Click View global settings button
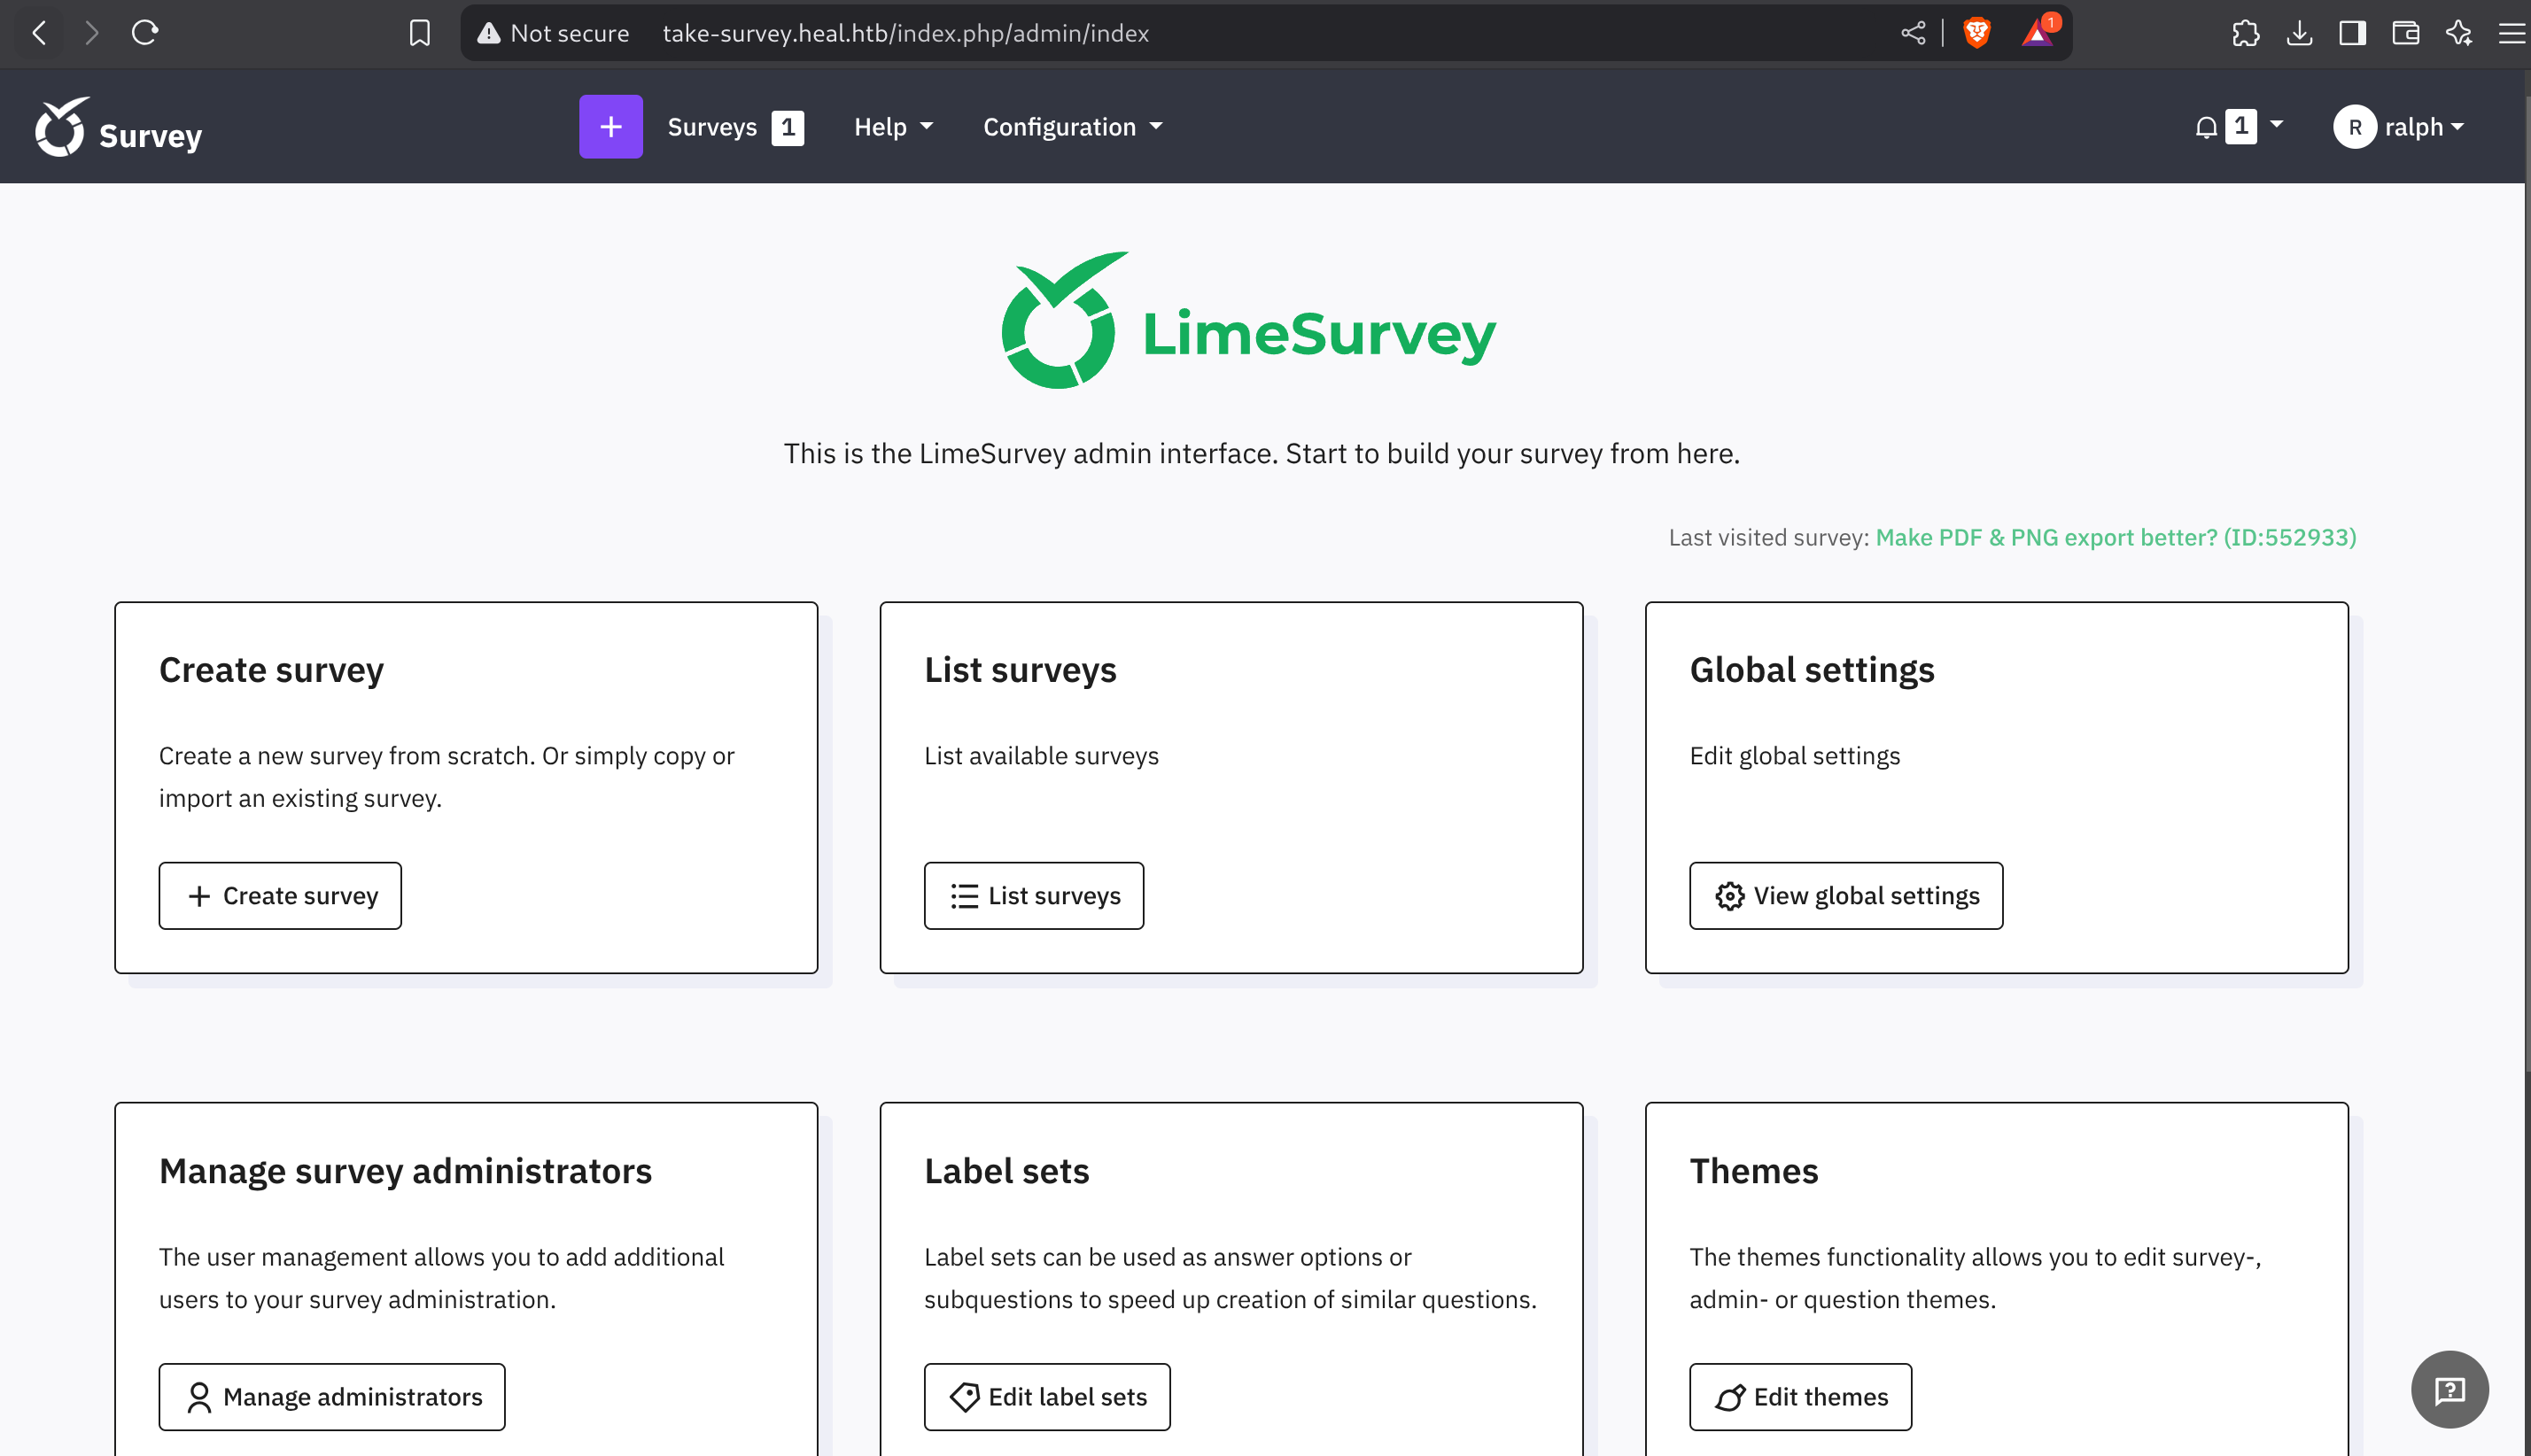This screenshot has width=2531, height=1456. [x=1846, y=896]
